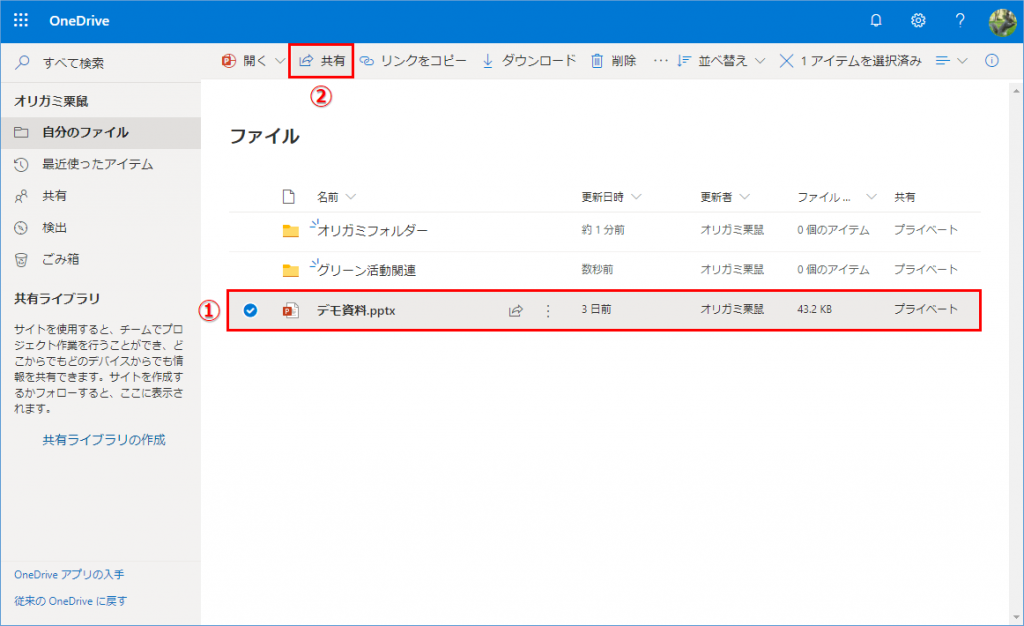Open the 更新者 column dropdown
The width and height of the screenshot is (1024, 626).
(x=744, y=197)
